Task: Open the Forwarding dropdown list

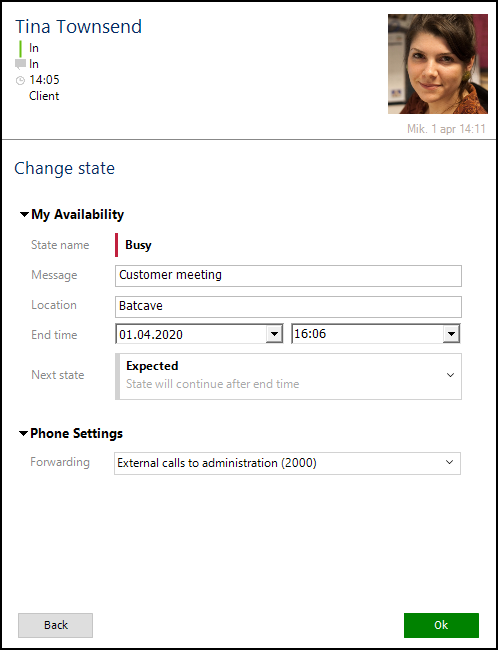Action: 287,463
